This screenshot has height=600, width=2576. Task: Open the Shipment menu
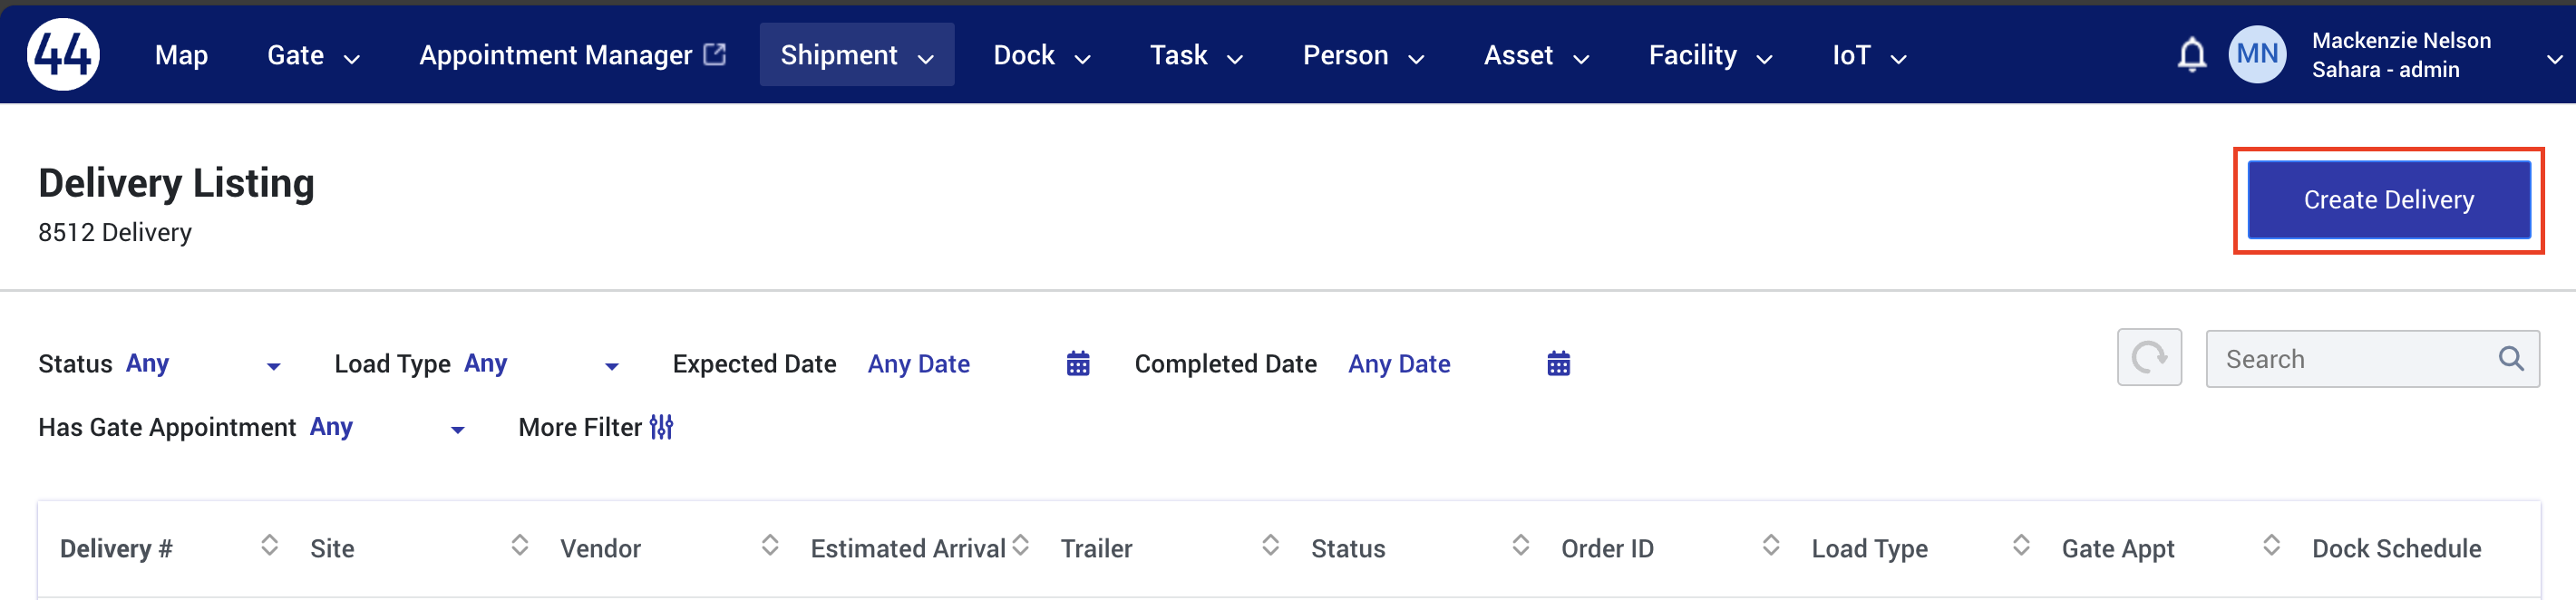pos(856,55)
